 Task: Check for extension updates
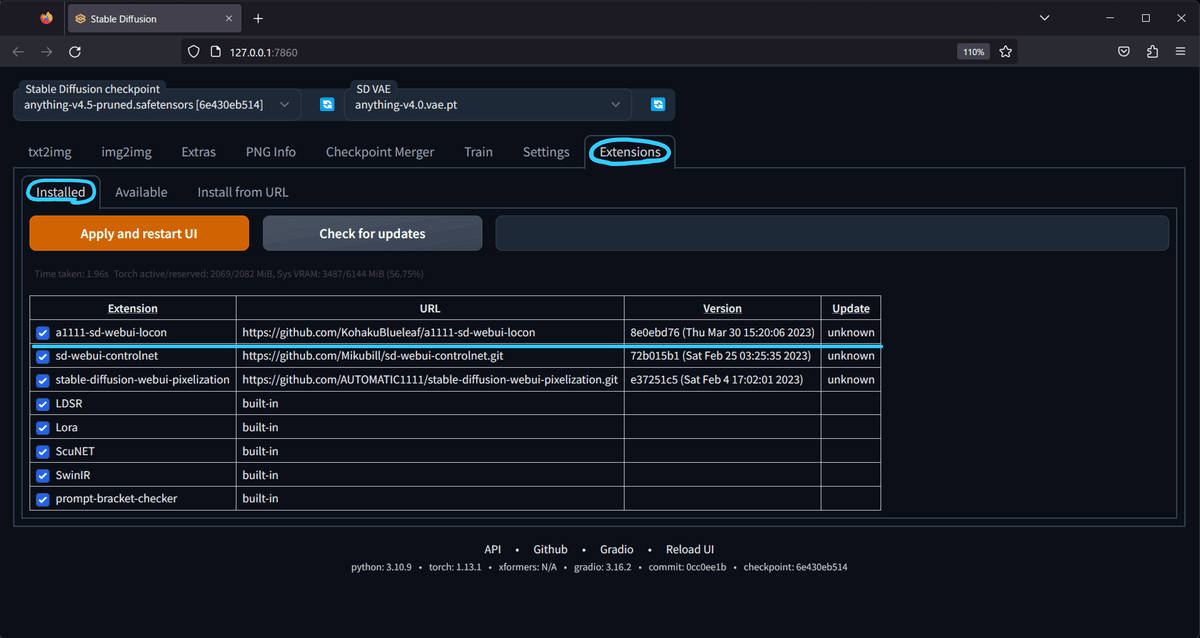point(372,232)
